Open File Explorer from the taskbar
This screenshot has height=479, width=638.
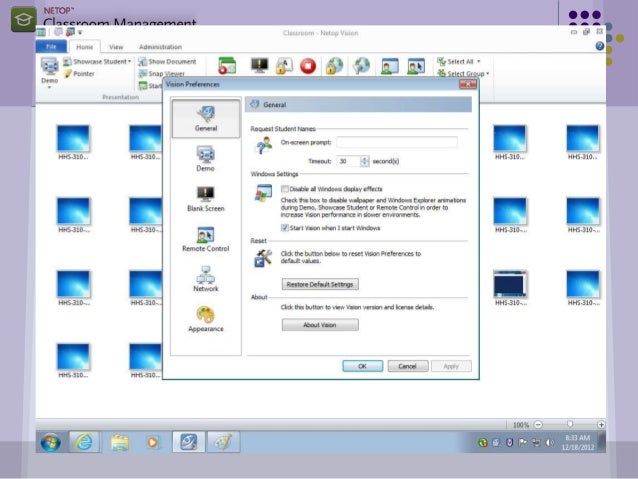coord(120,442)
